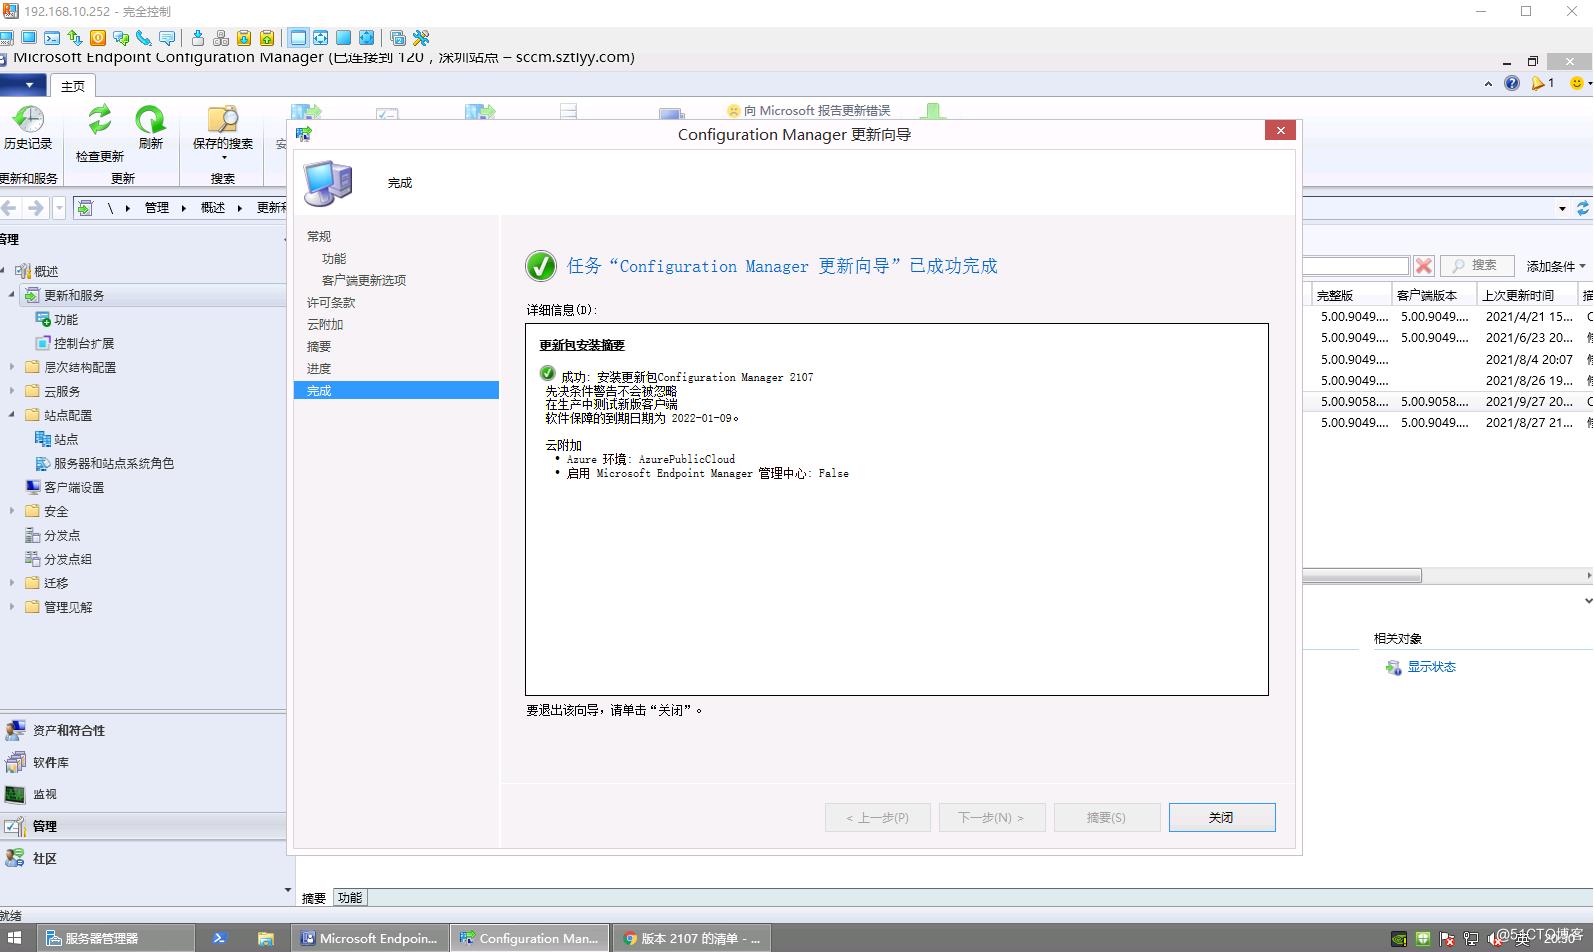
Task: Click the 检查更新 ribbon button
Action: coord(99,132)
